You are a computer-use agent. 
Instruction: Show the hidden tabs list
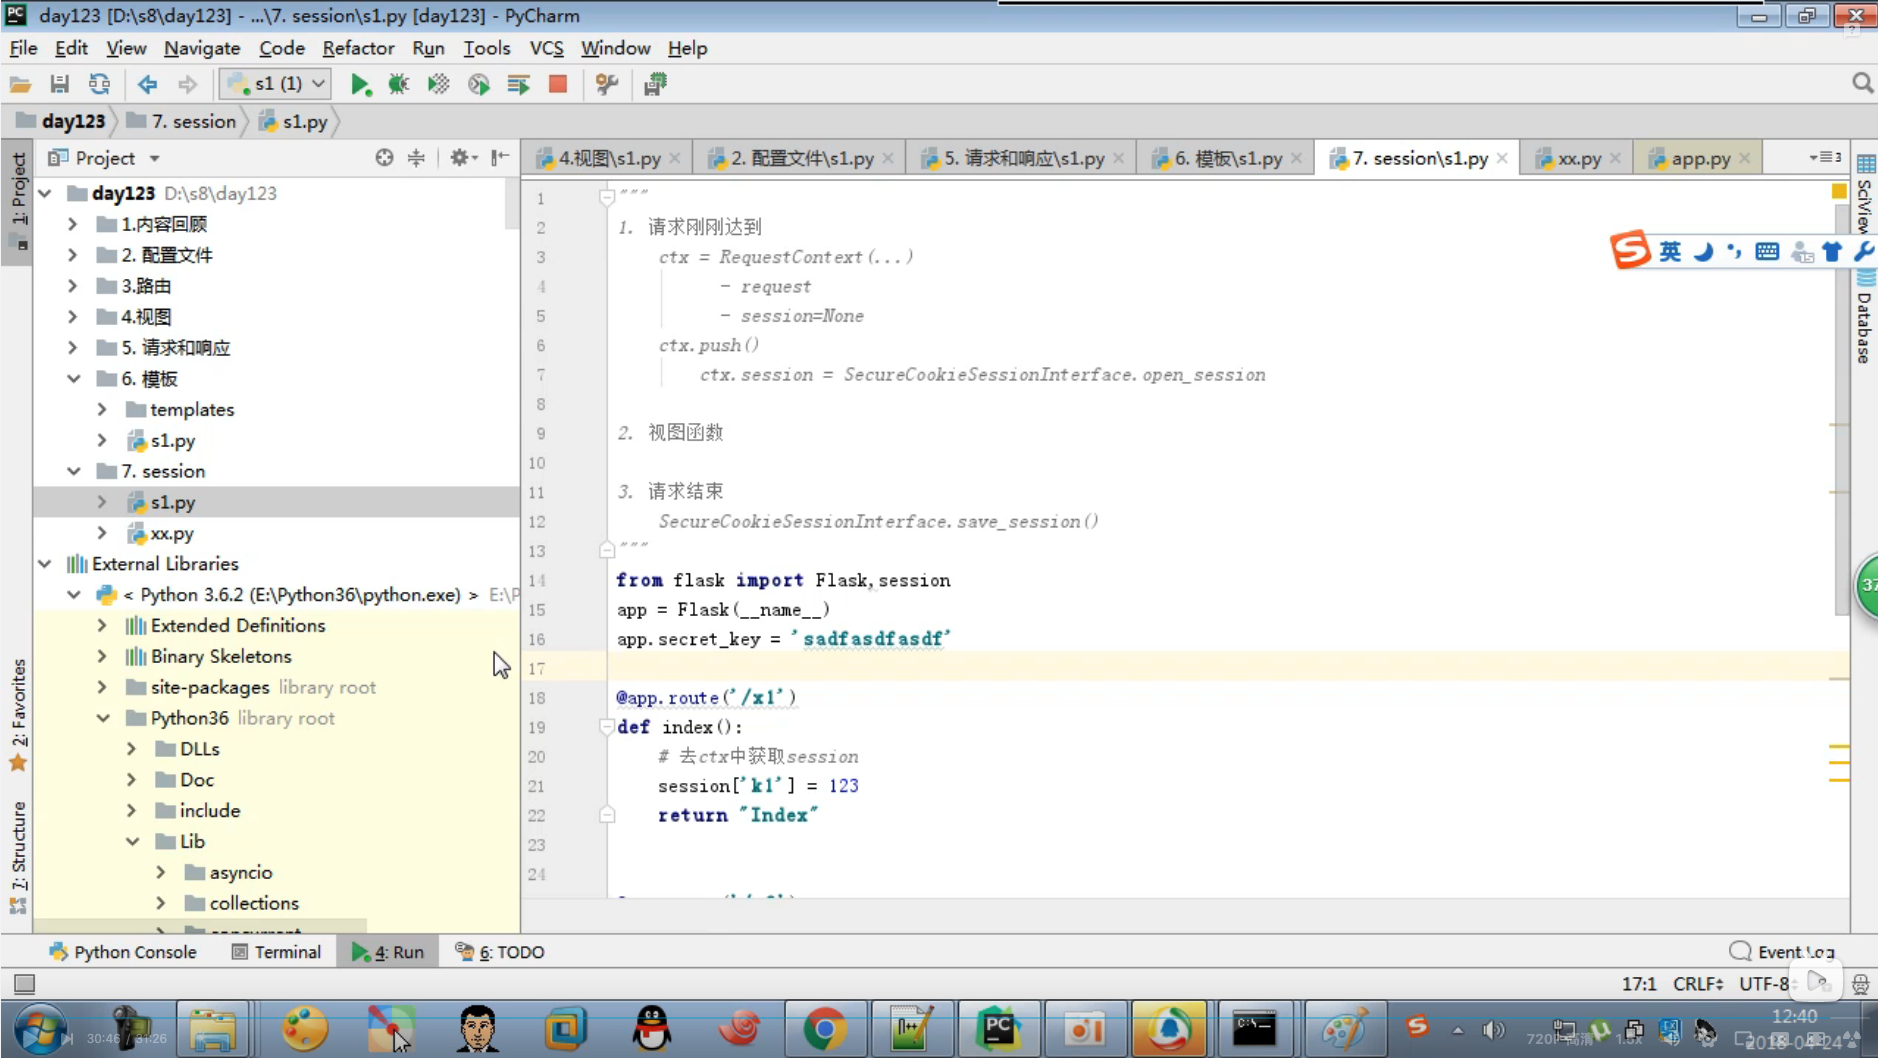(x=1825, y=157)
